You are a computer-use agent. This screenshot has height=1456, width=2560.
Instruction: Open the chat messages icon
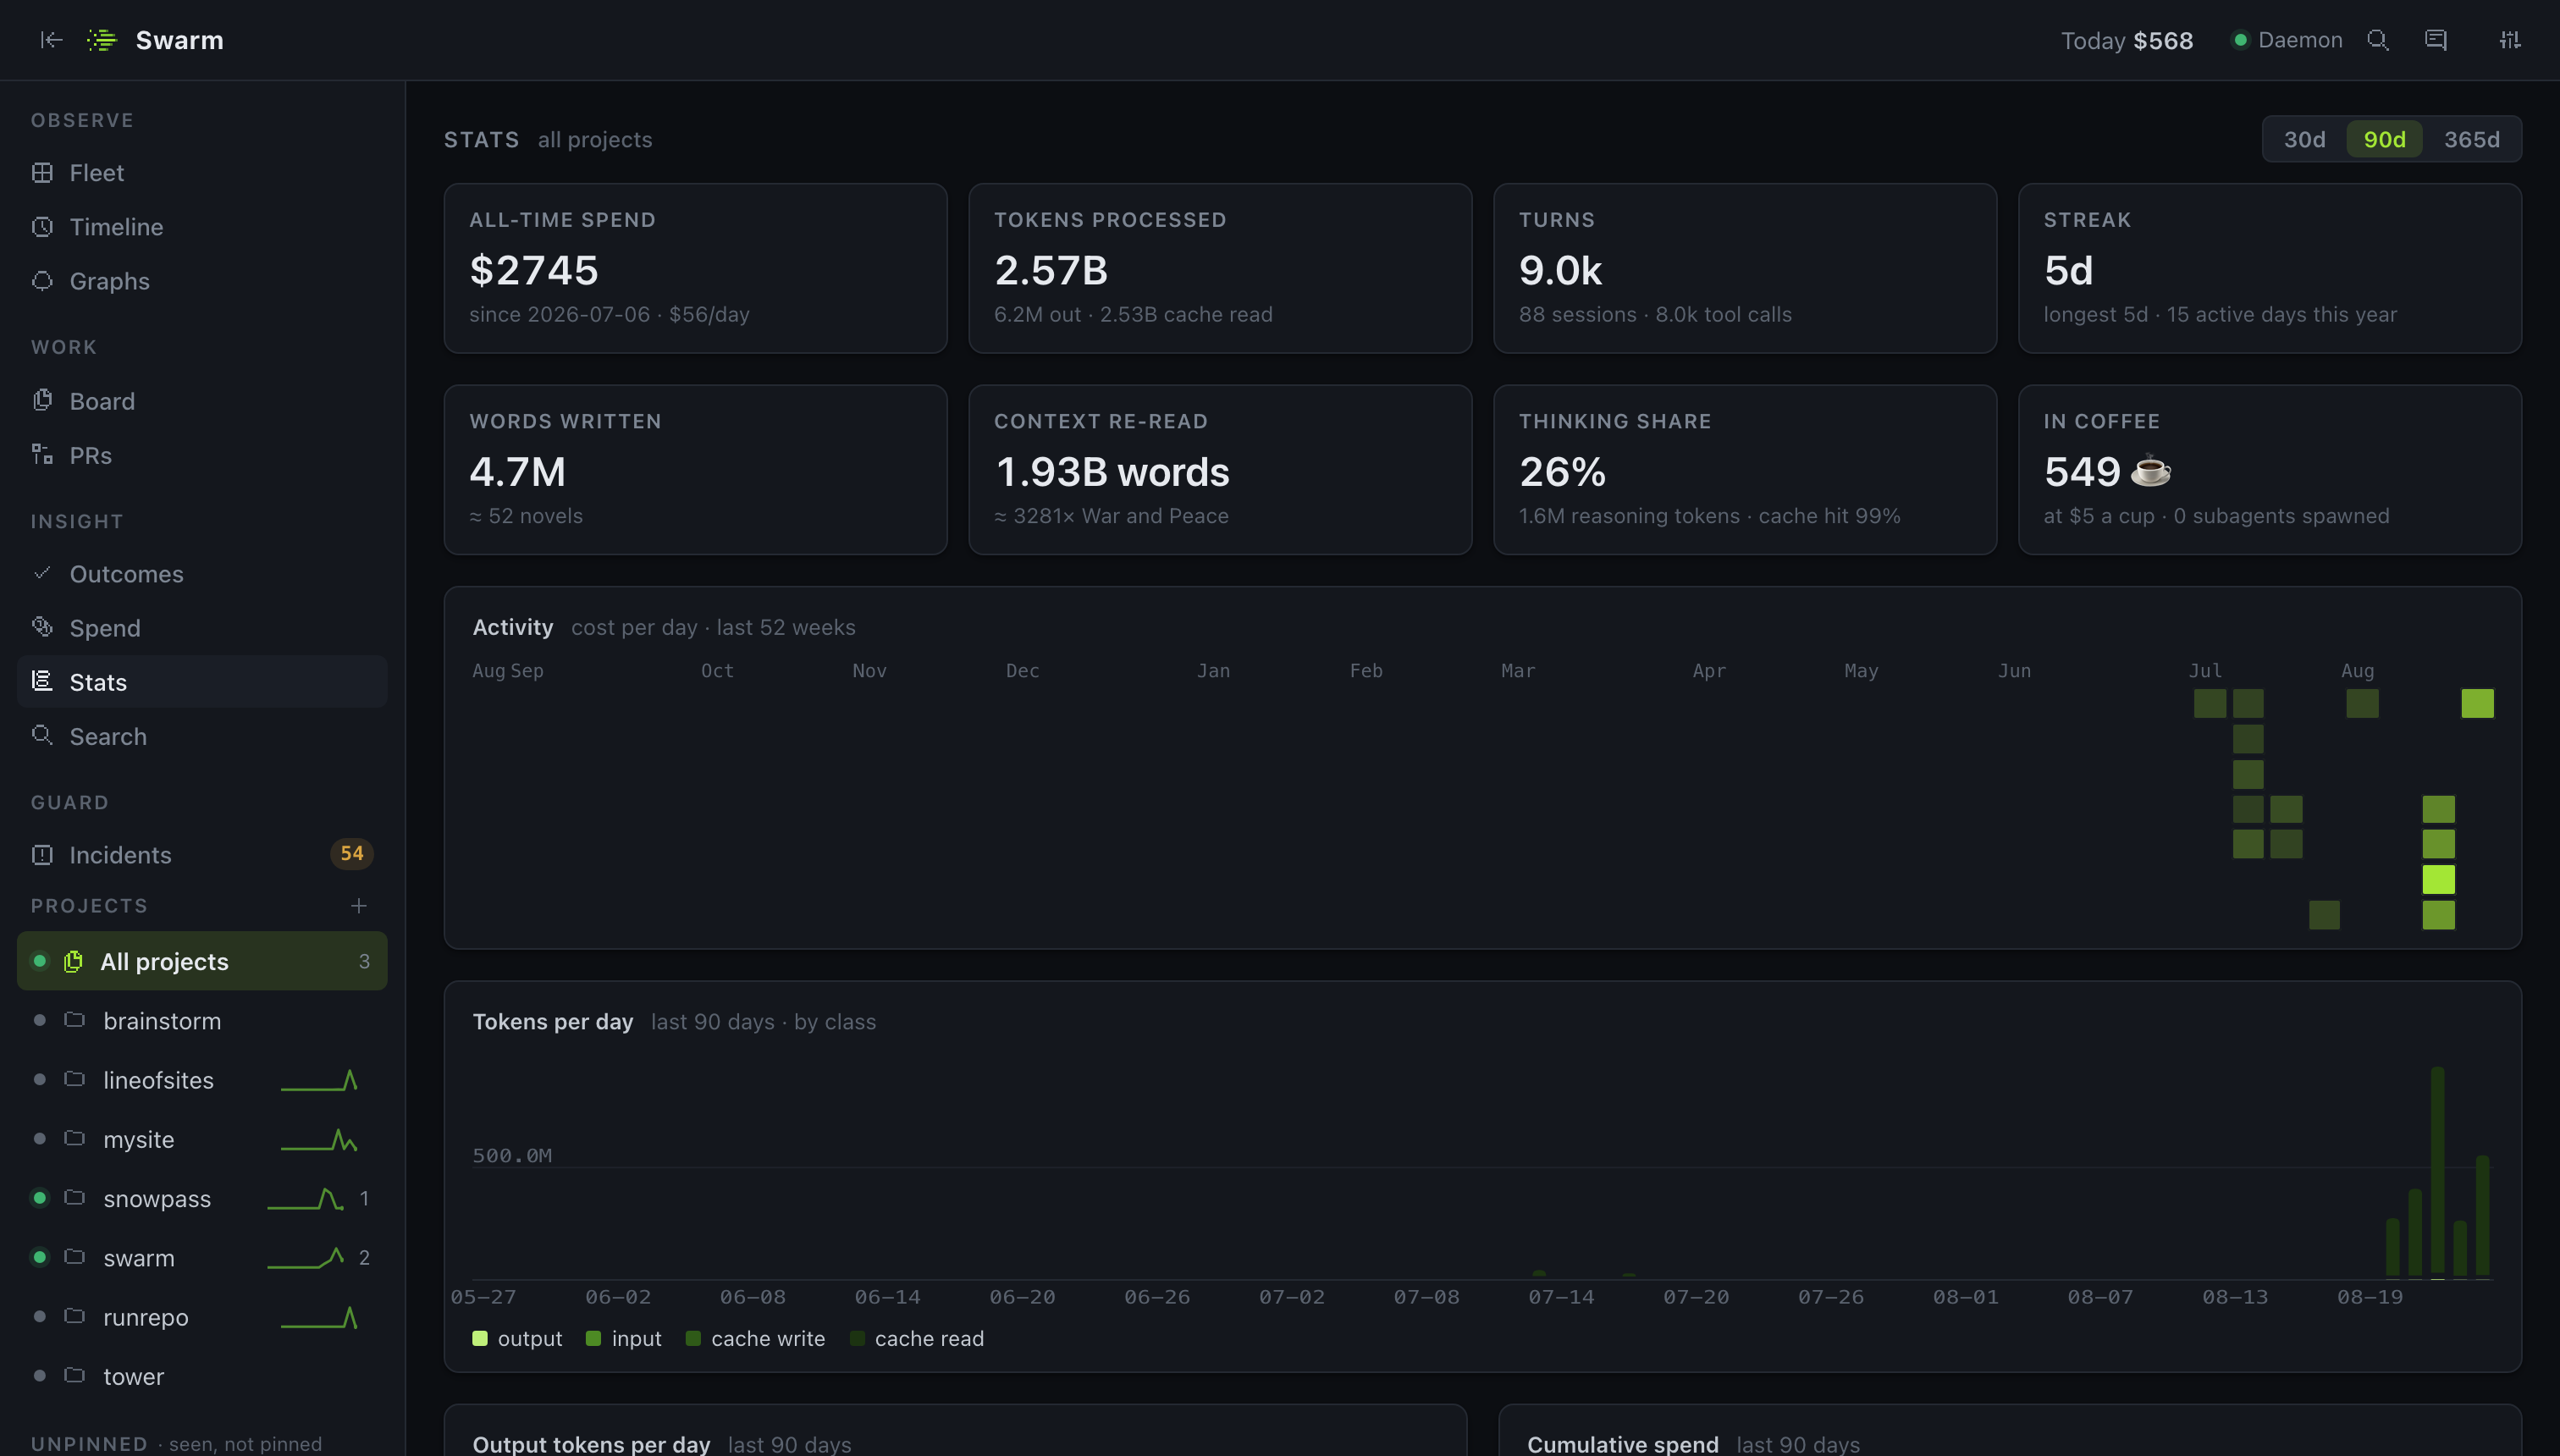tap(2436, 40)
